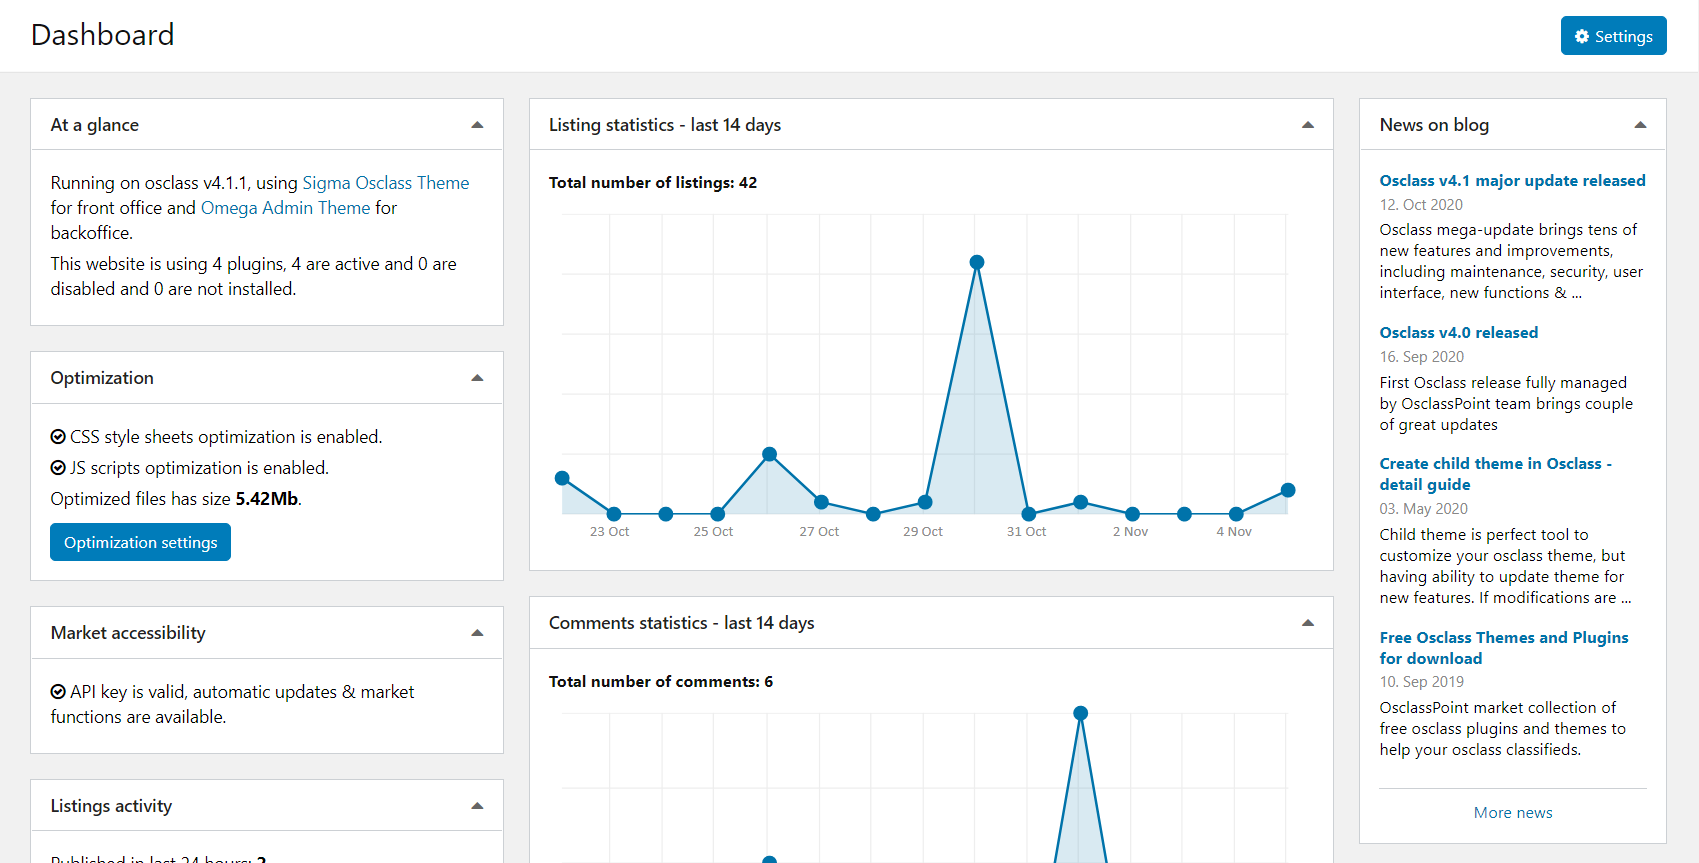1699x863 pixels.
Task: Click the '03. May 2020' news date
Action: [x=1424, y=509]
